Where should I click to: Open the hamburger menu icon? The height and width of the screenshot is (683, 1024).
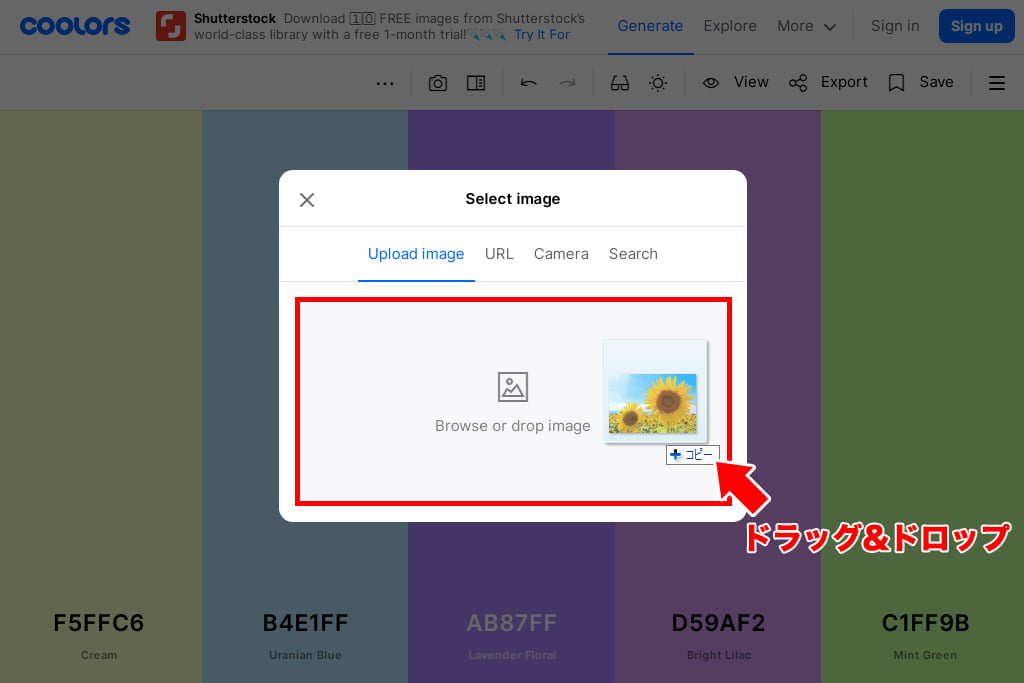(997, 83)
